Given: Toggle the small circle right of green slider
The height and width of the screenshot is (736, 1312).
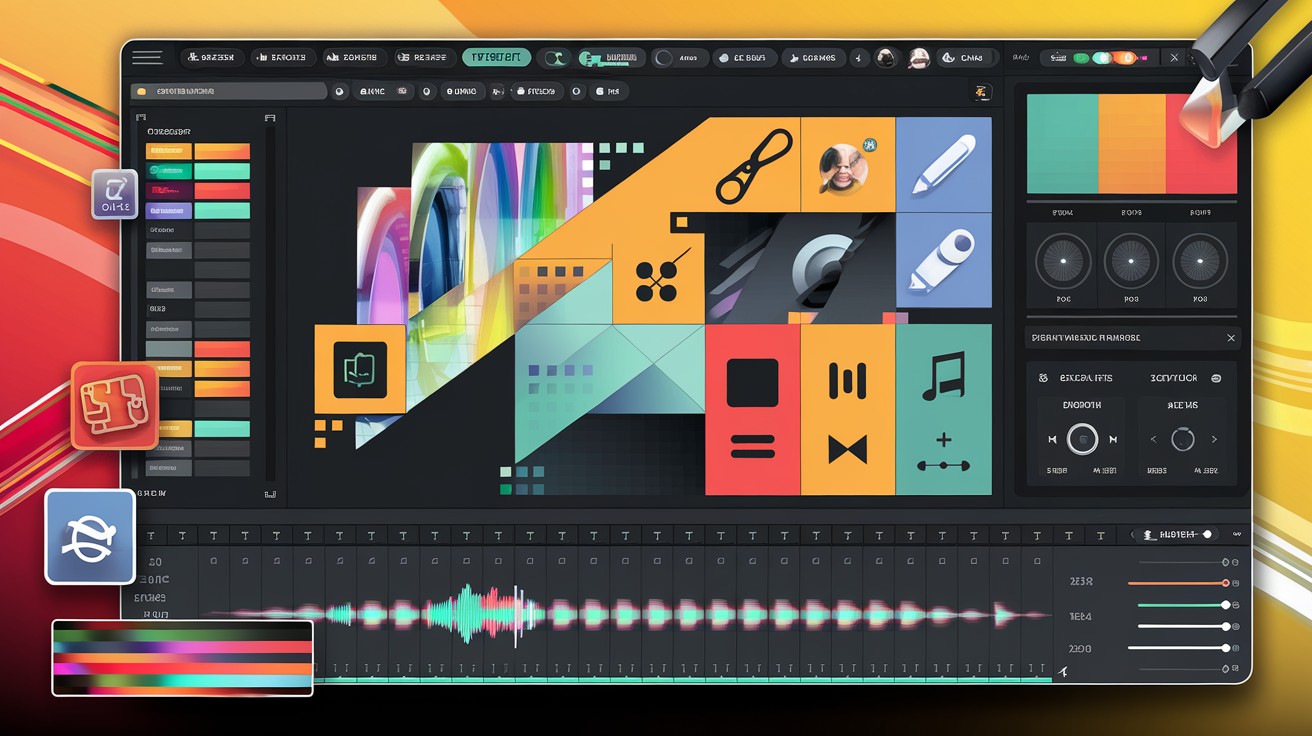Looking at the screenshot, I should tap(1237, 605).
